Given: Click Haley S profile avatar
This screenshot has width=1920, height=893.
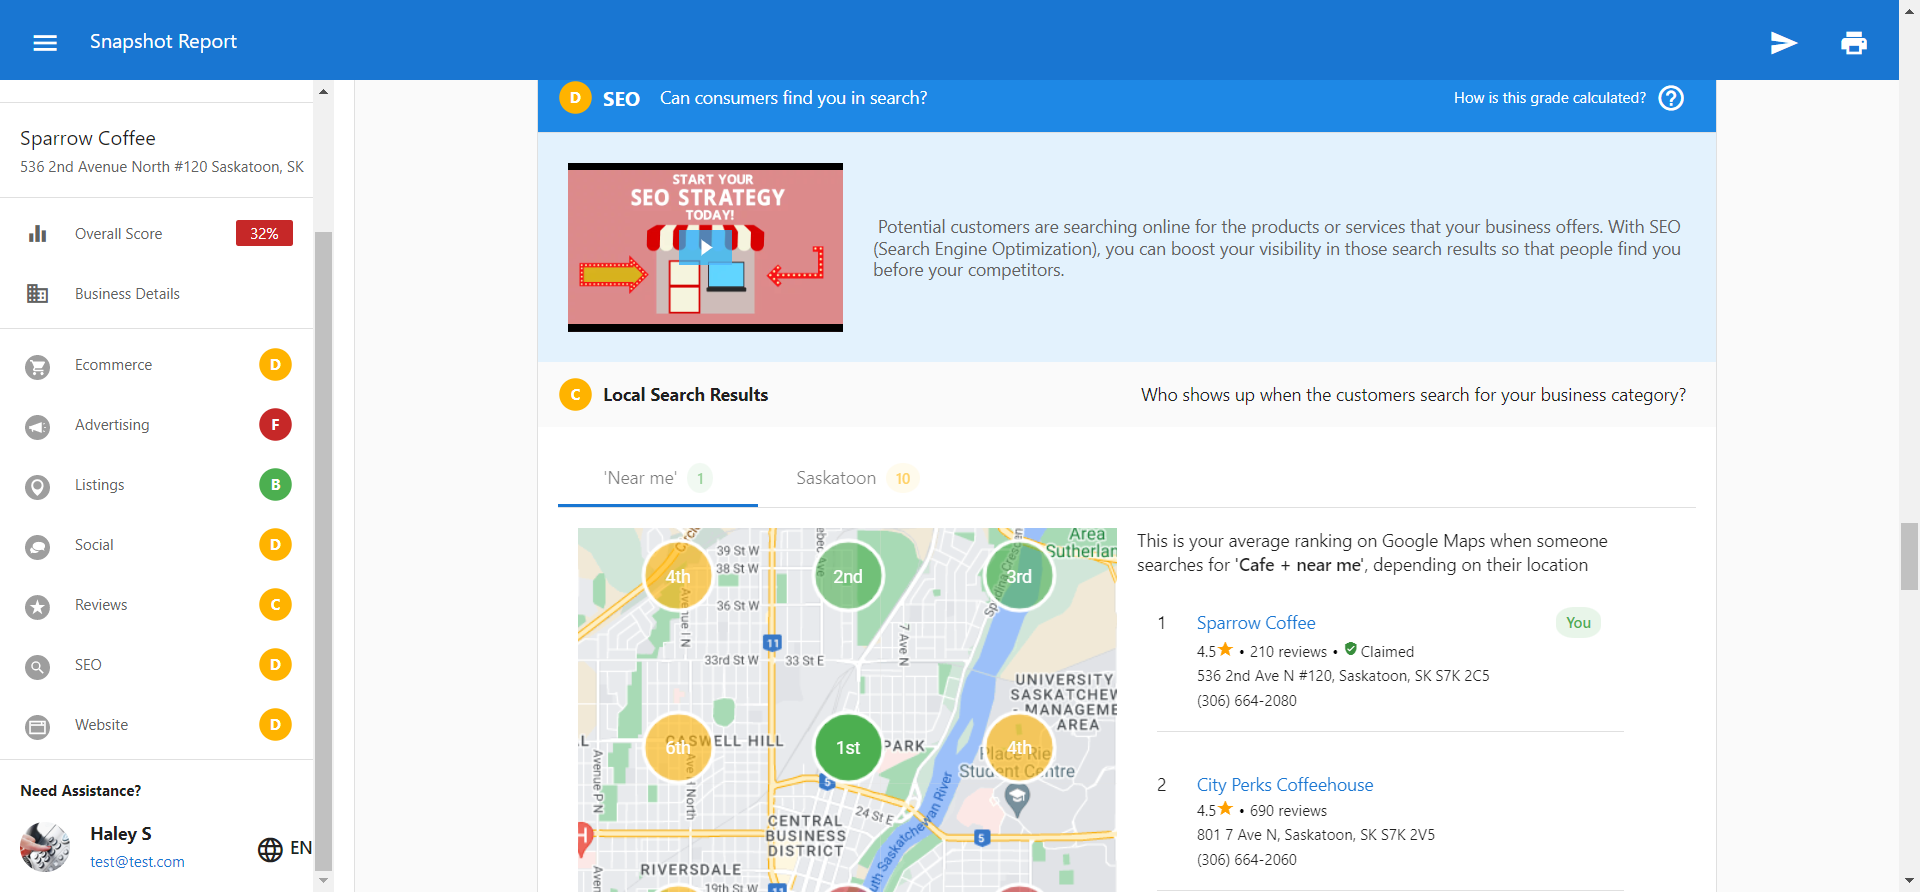Looking at the screenshot, I should [45, 847].
